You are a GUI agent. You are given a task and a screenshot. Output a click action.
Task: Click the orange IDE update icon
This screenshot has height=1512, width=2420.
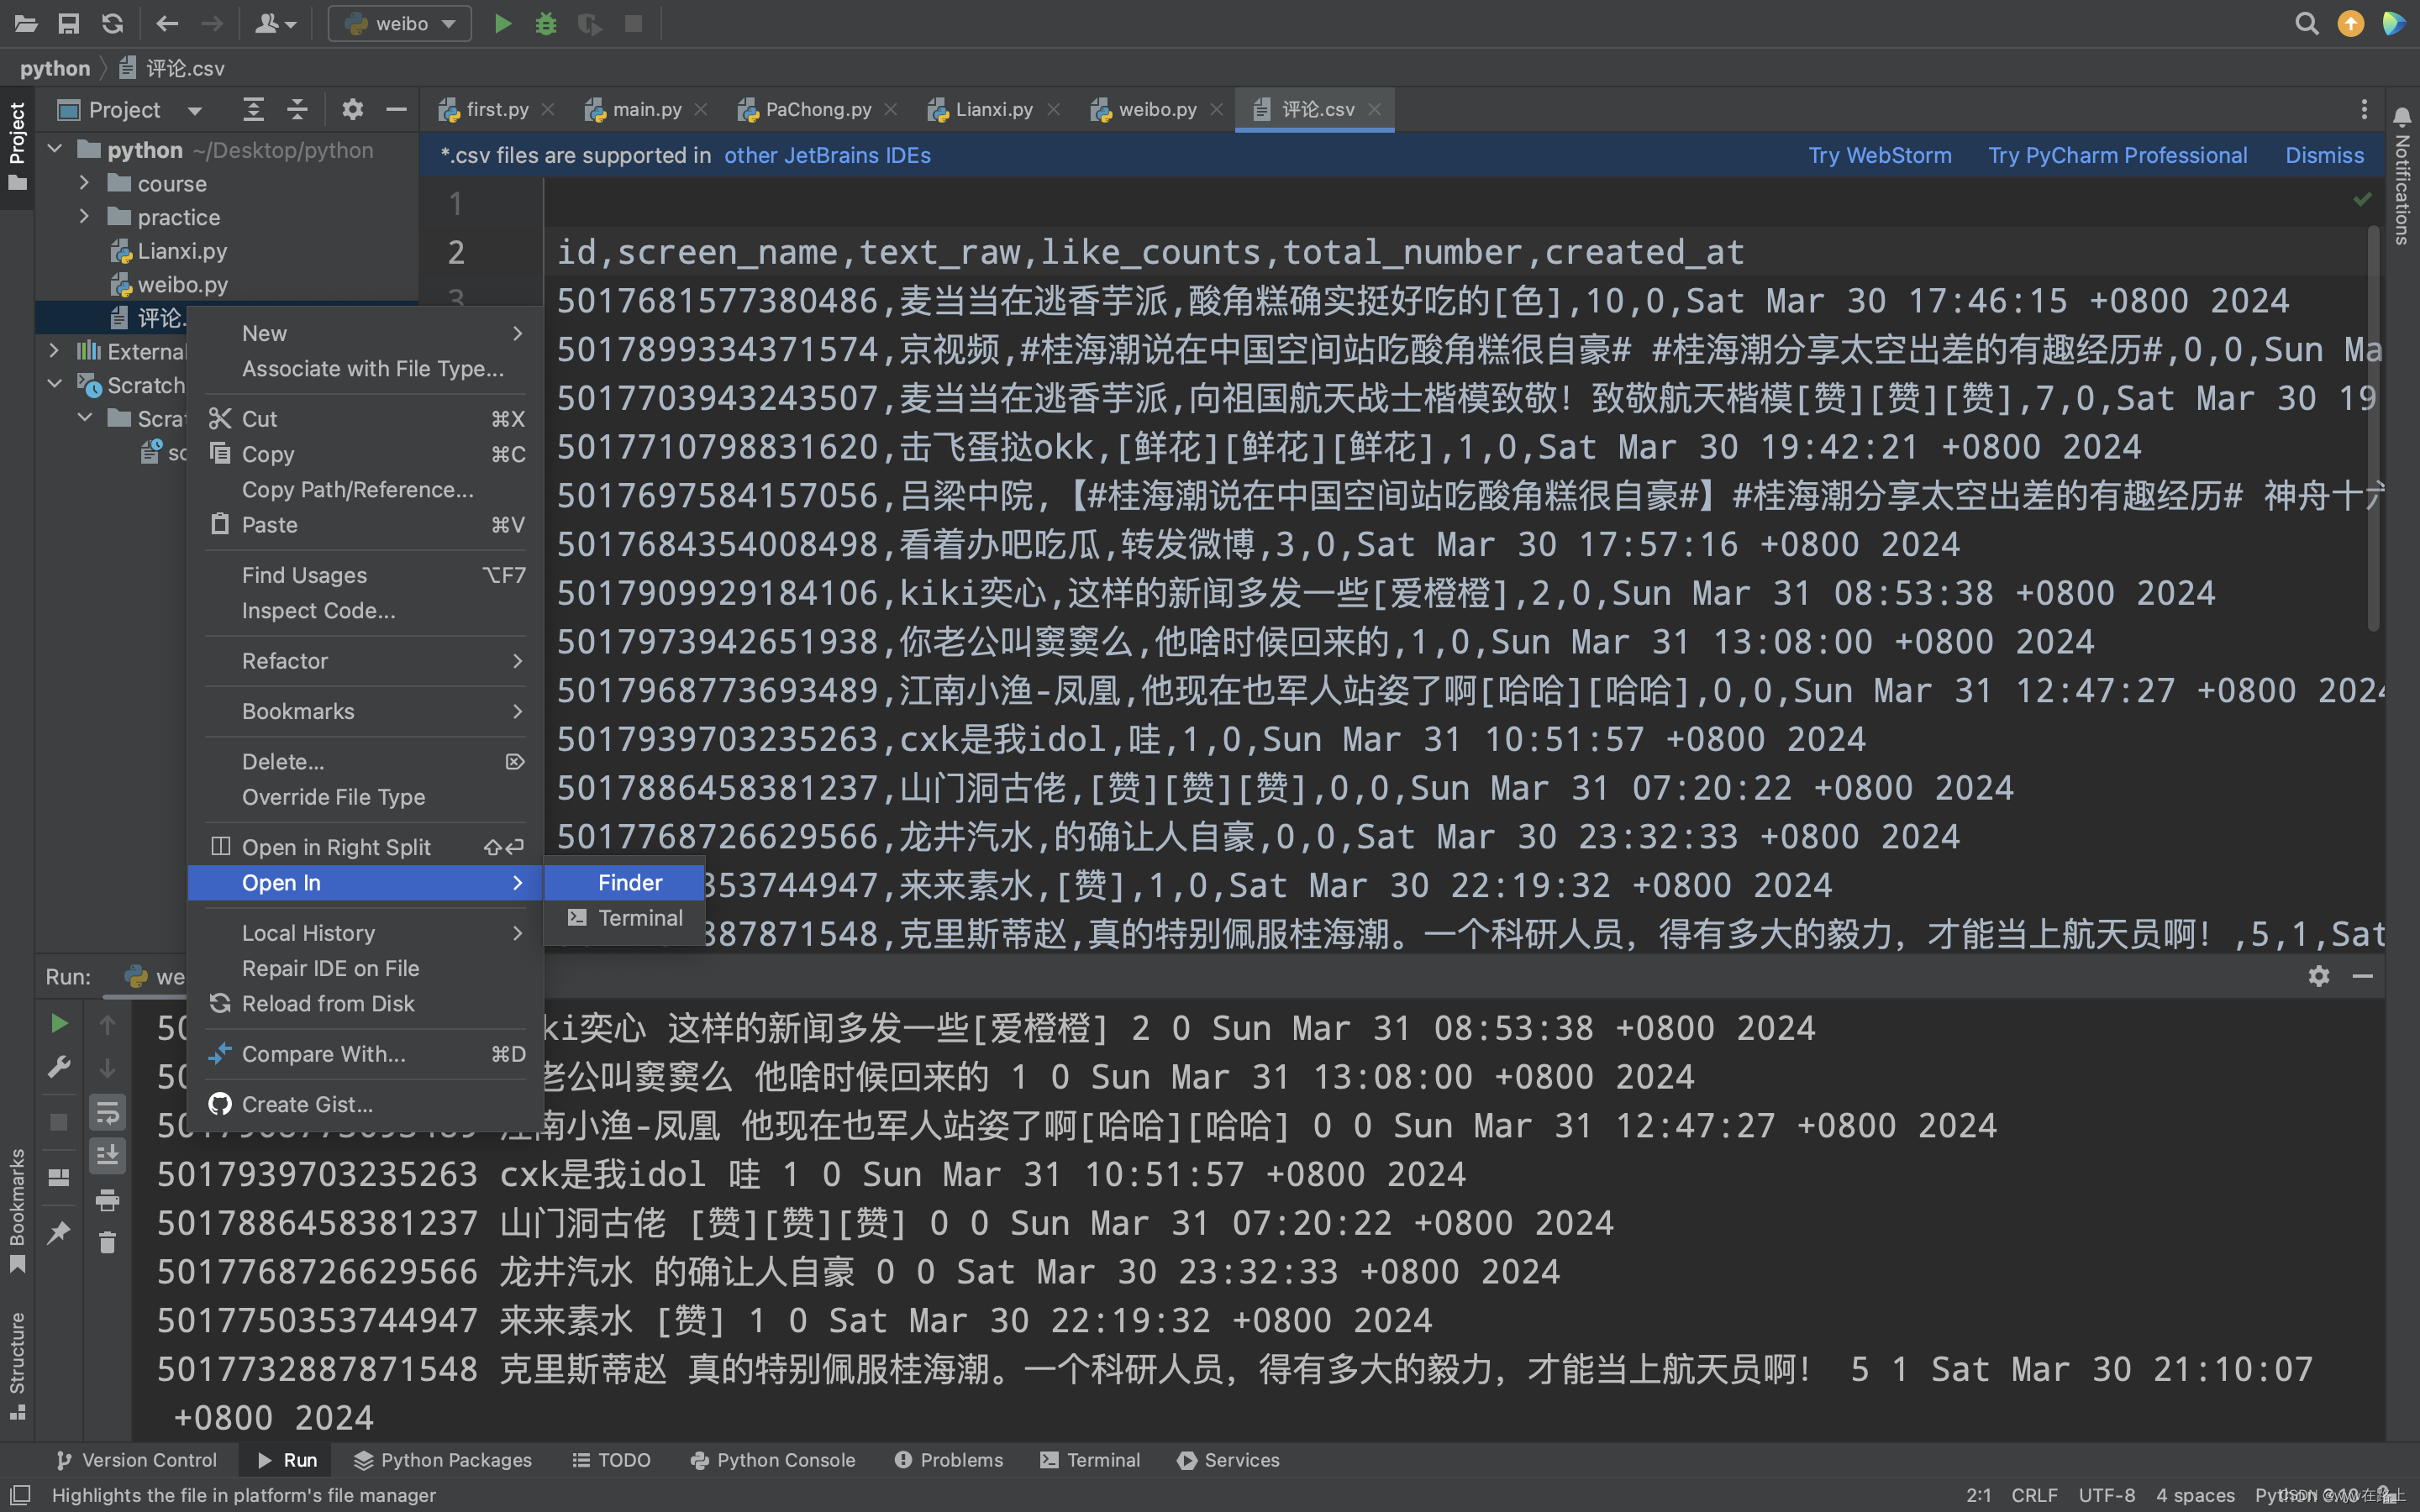coord(2350,23)
